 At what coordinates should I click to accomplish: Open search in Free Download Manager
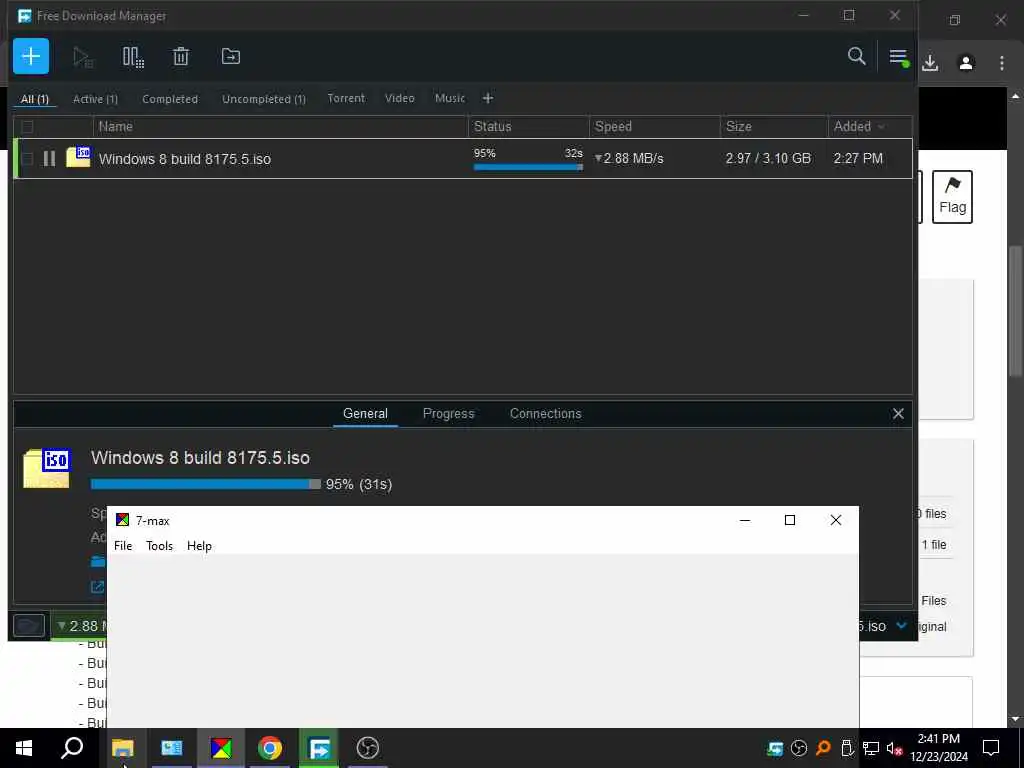coord(856,56)
